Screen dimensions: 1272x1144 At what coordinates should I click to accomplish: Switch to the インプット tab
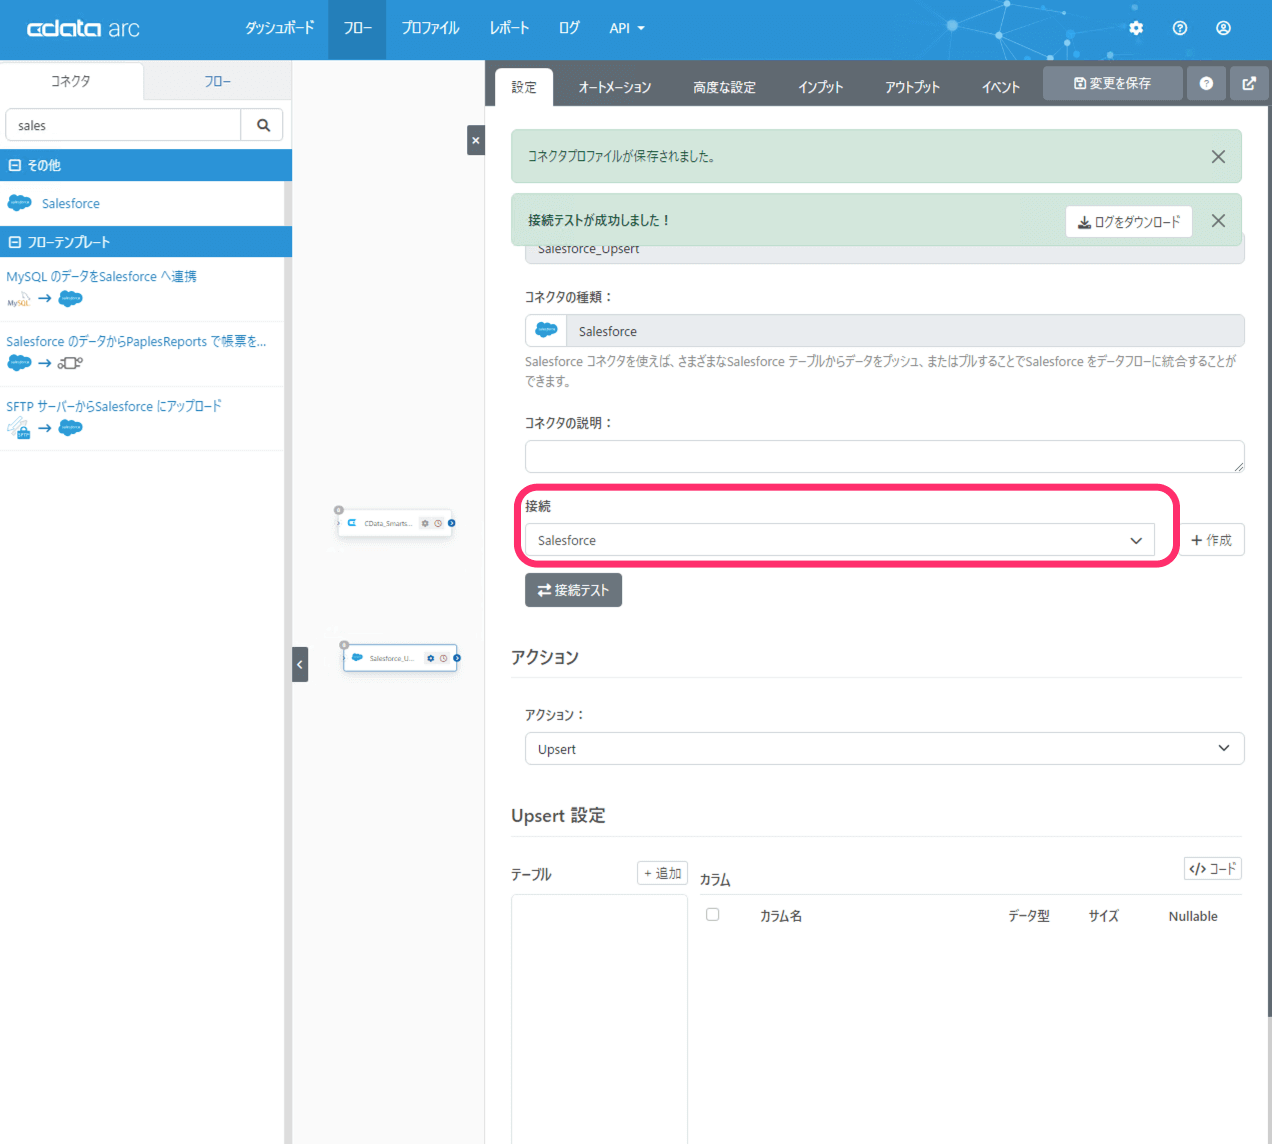tap(821, 87)
